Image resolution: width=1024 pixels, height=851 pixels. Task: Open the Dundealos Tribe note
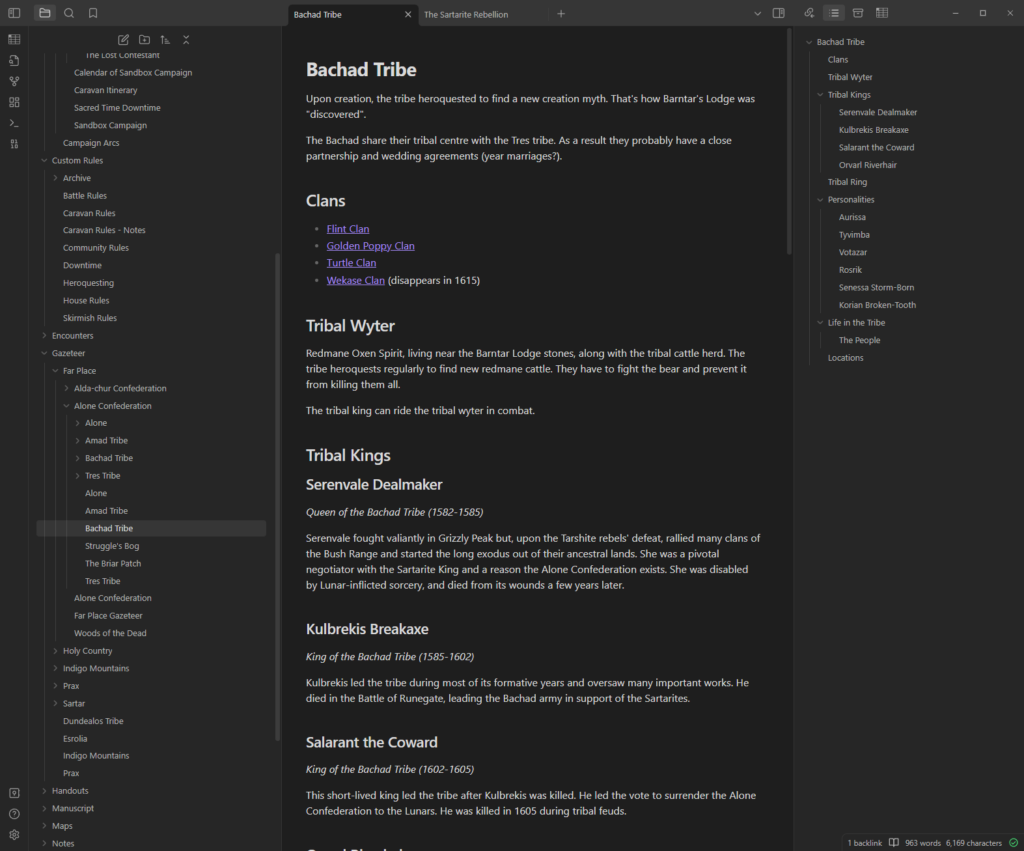(93, 721)
